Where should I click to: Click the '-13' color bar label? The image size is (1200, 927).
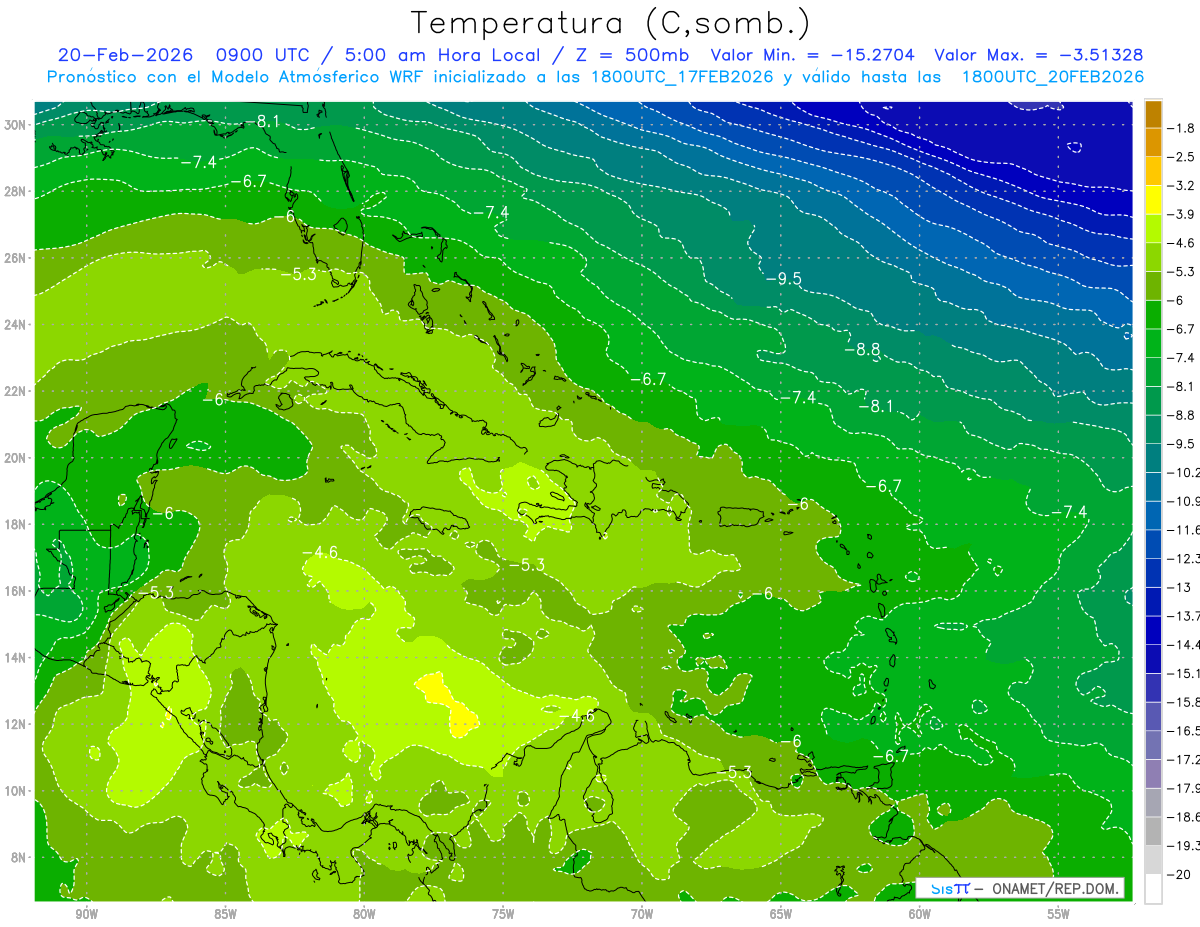click(1178, 587)
